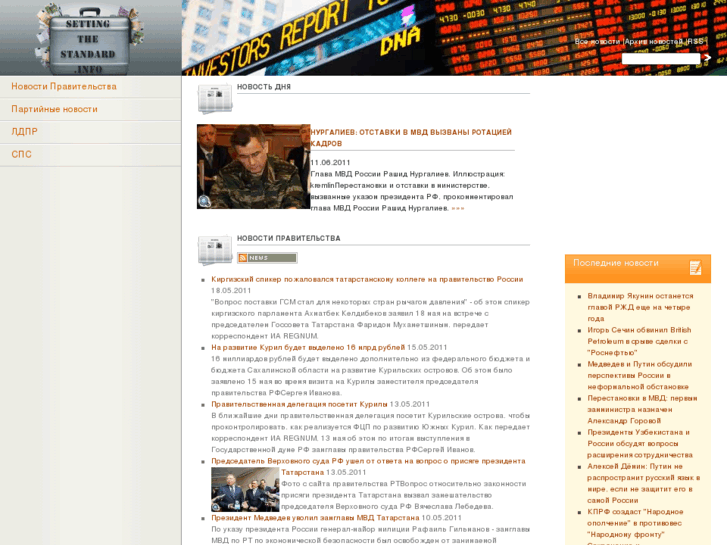
Task: Open На развитие Курил будет выделено article
Action: [x=308, y=347]
